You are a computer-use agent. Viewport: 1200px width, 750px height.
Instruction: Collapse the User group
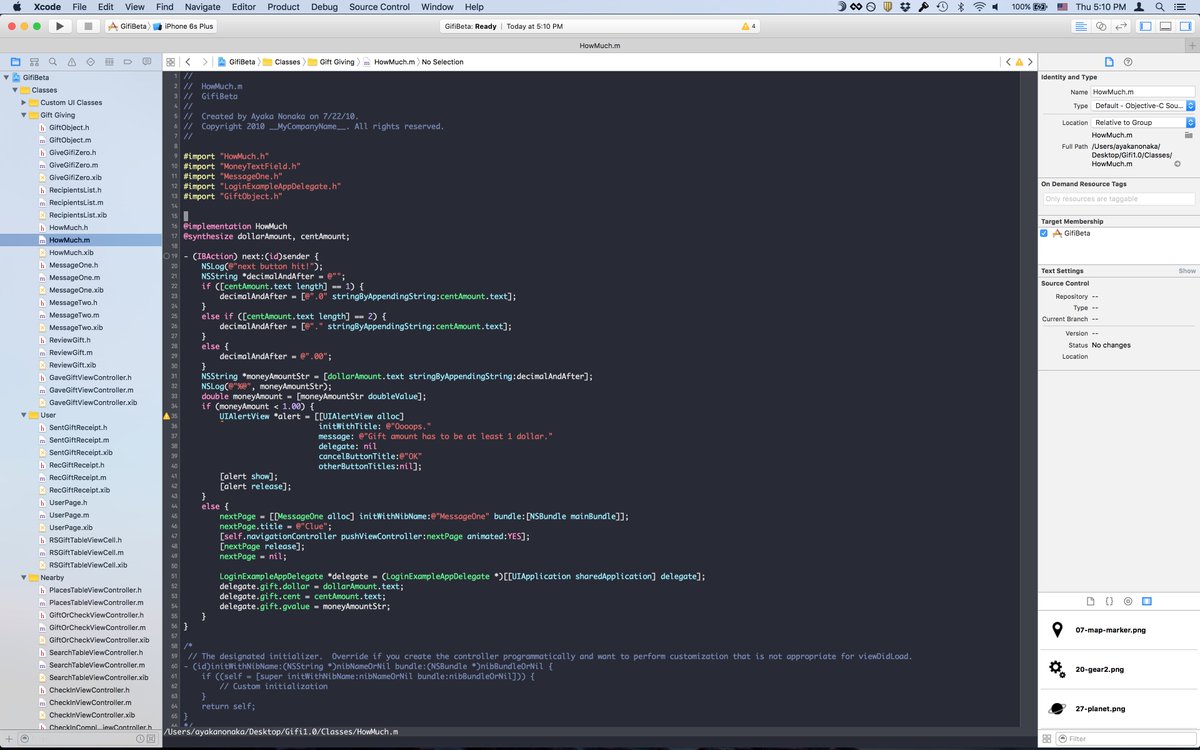tap(24, 415)
